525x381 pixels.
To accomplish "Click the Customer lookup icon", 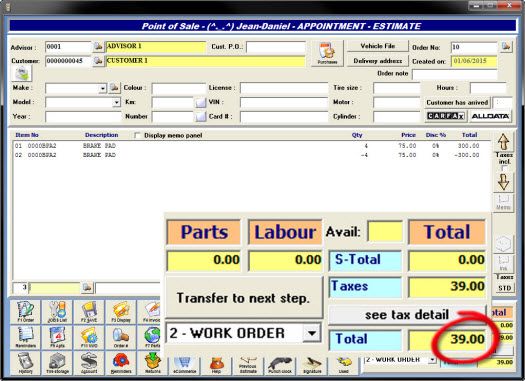I will coord(98,61).
